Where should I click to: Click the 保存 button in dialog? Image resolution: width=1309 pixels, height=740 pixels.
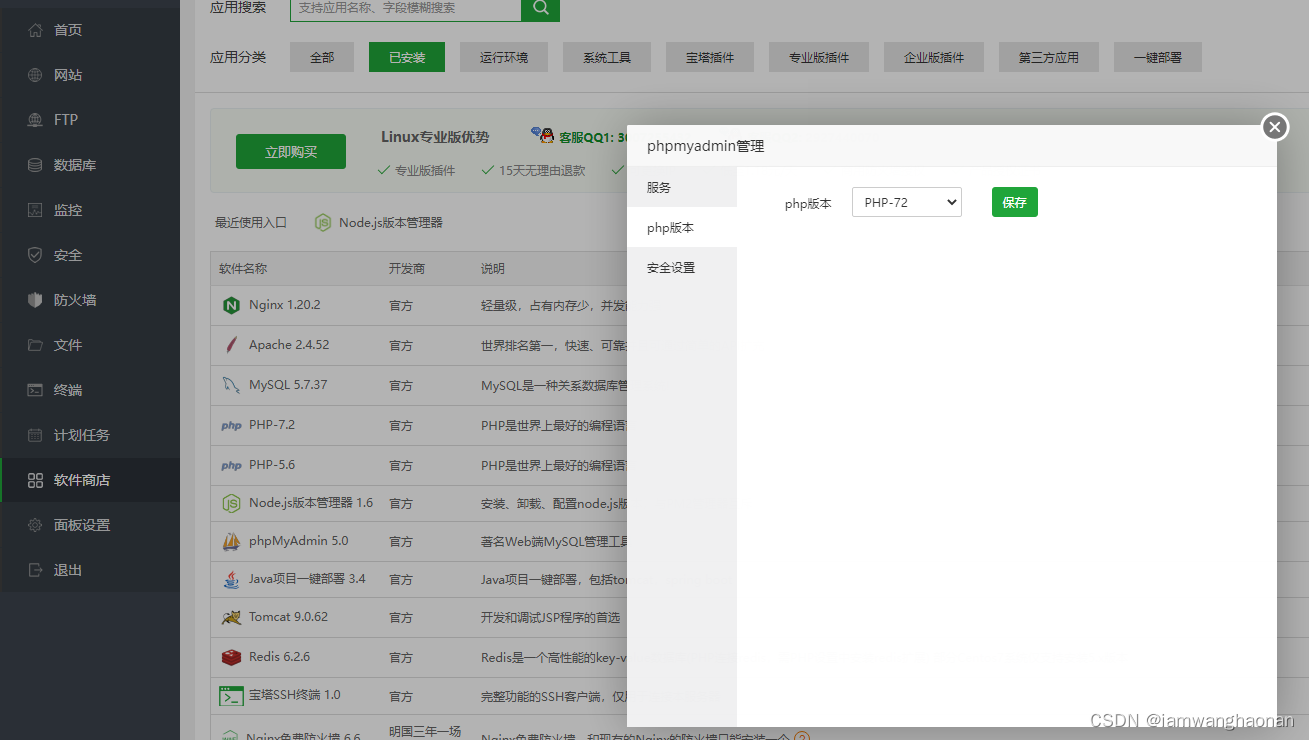tap(1015, 202)
